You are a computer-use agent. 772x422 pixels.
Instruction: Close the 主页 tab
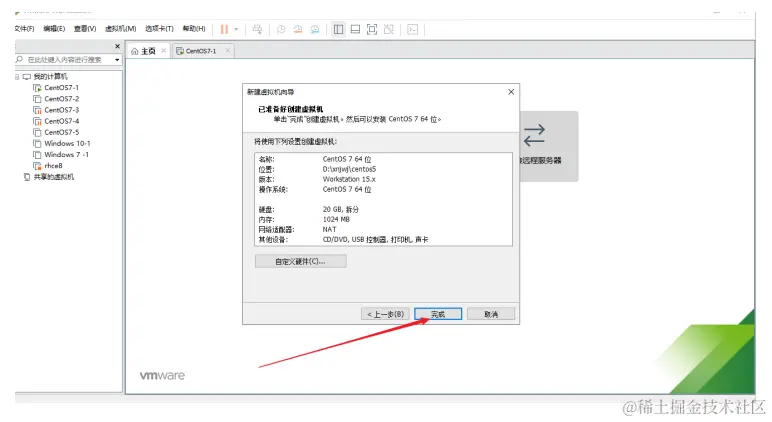pos(163,51)
